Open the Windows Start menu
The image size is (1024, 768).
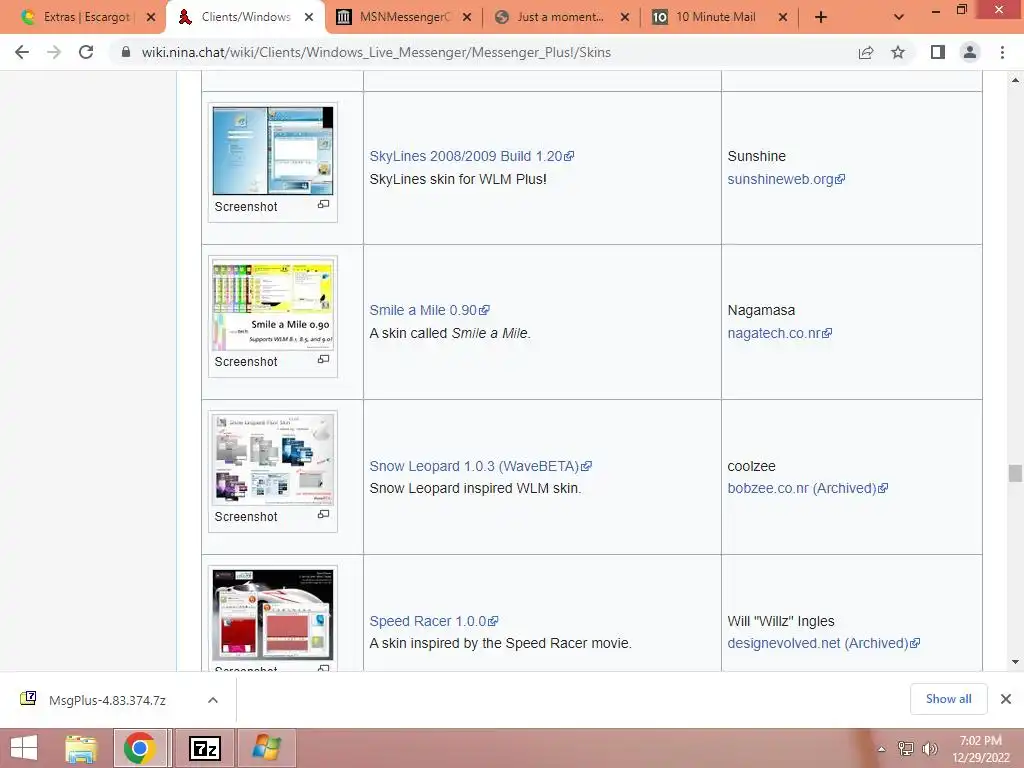click(24, 748)
